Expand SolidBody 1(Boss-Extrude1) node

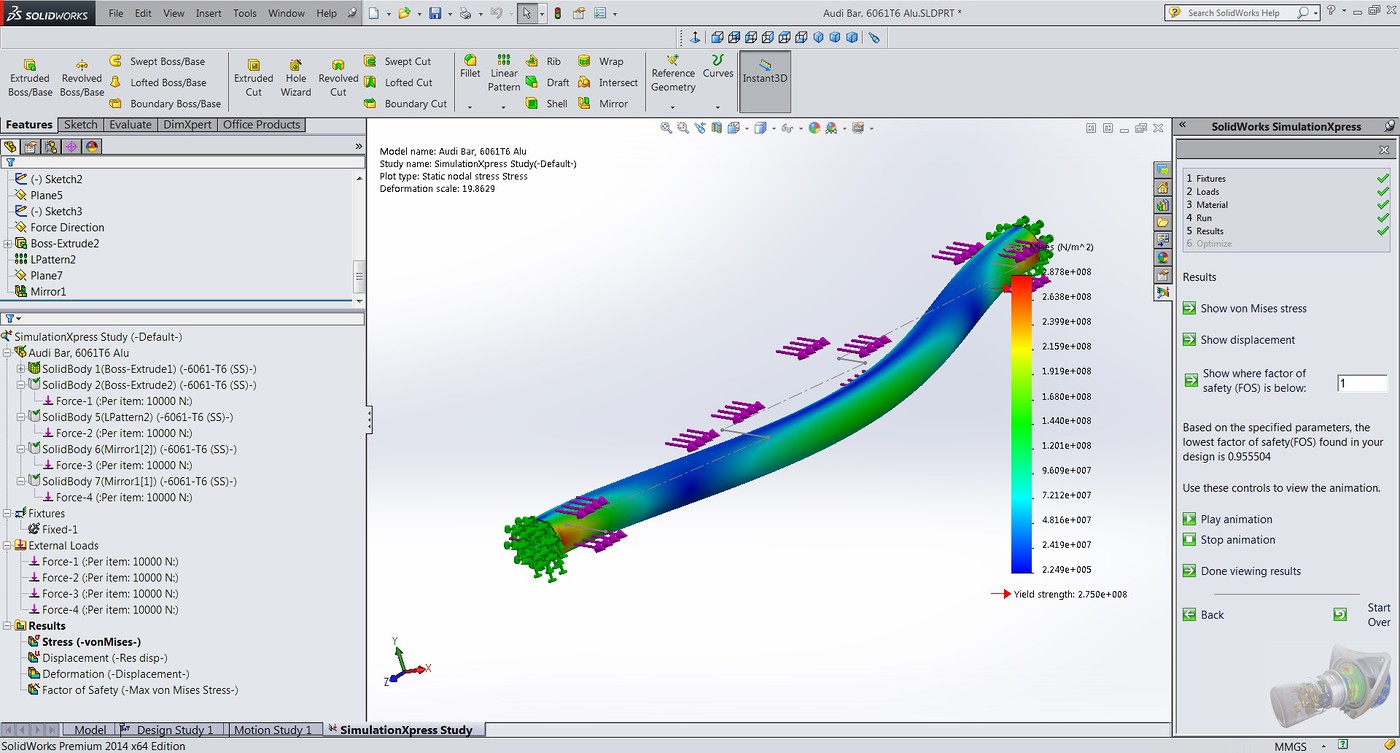(x=21, y=369)
